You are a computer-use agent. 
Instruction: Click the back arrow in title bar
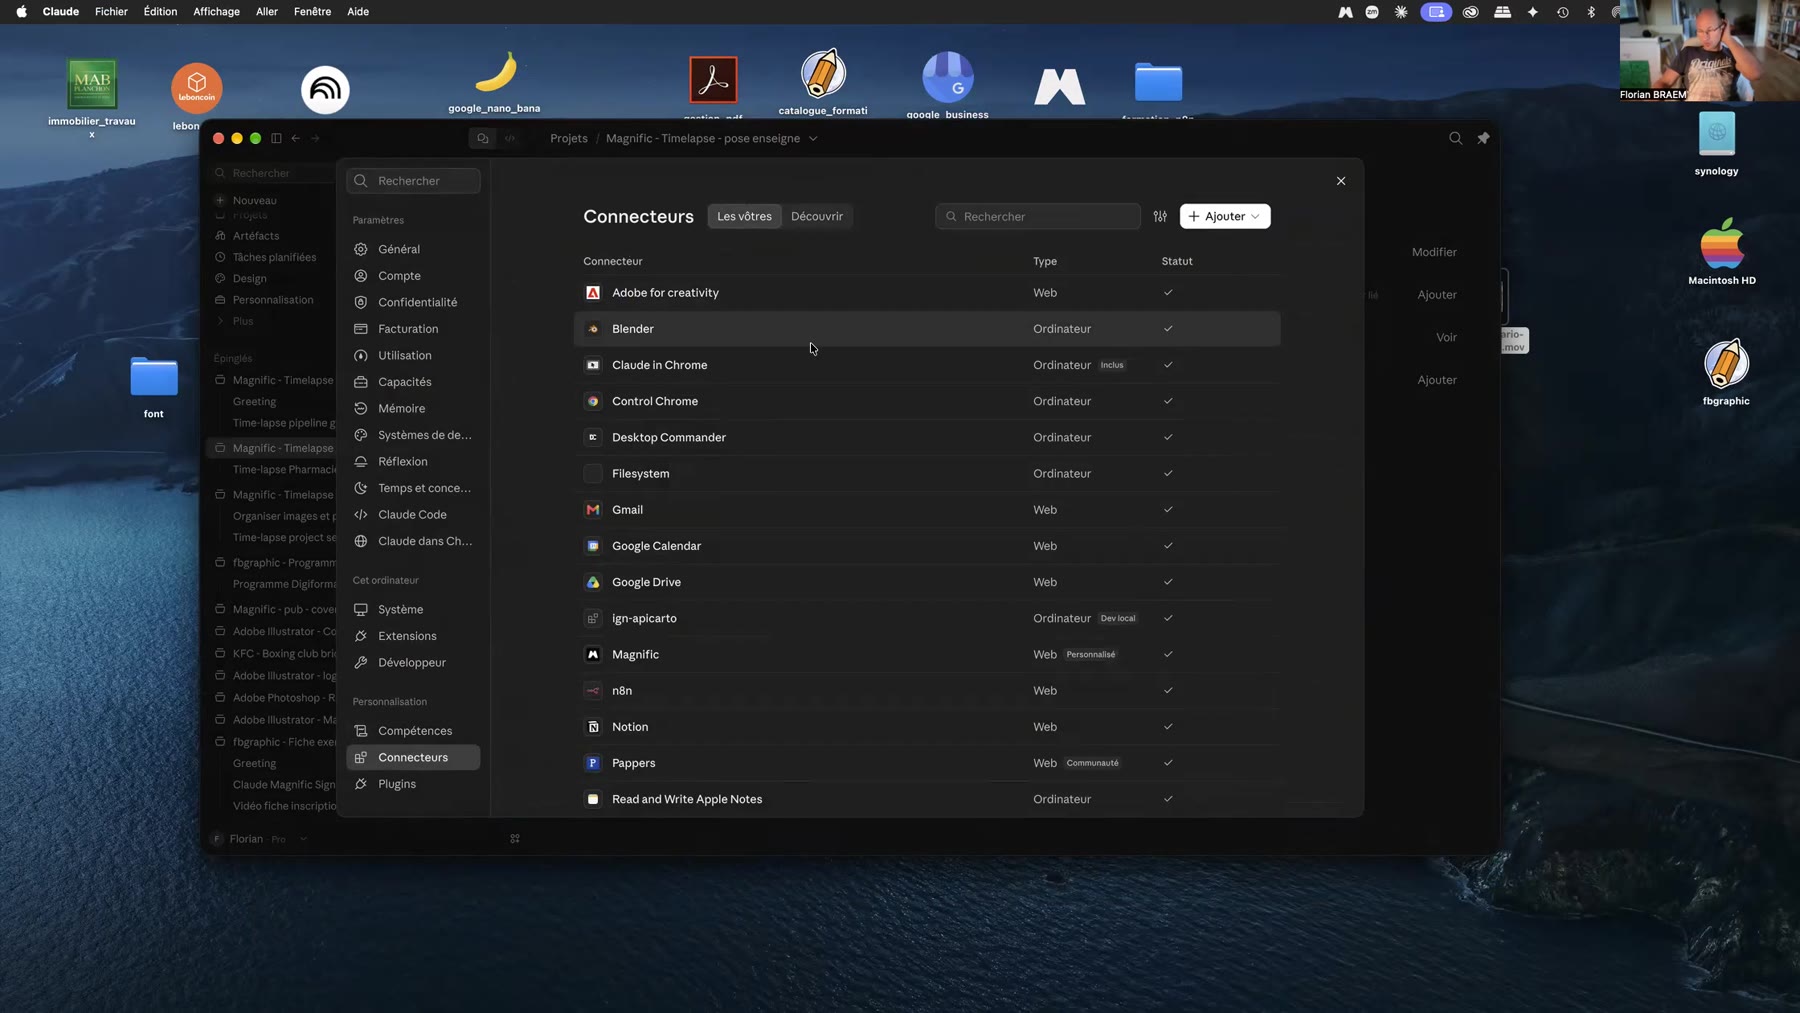296,139
